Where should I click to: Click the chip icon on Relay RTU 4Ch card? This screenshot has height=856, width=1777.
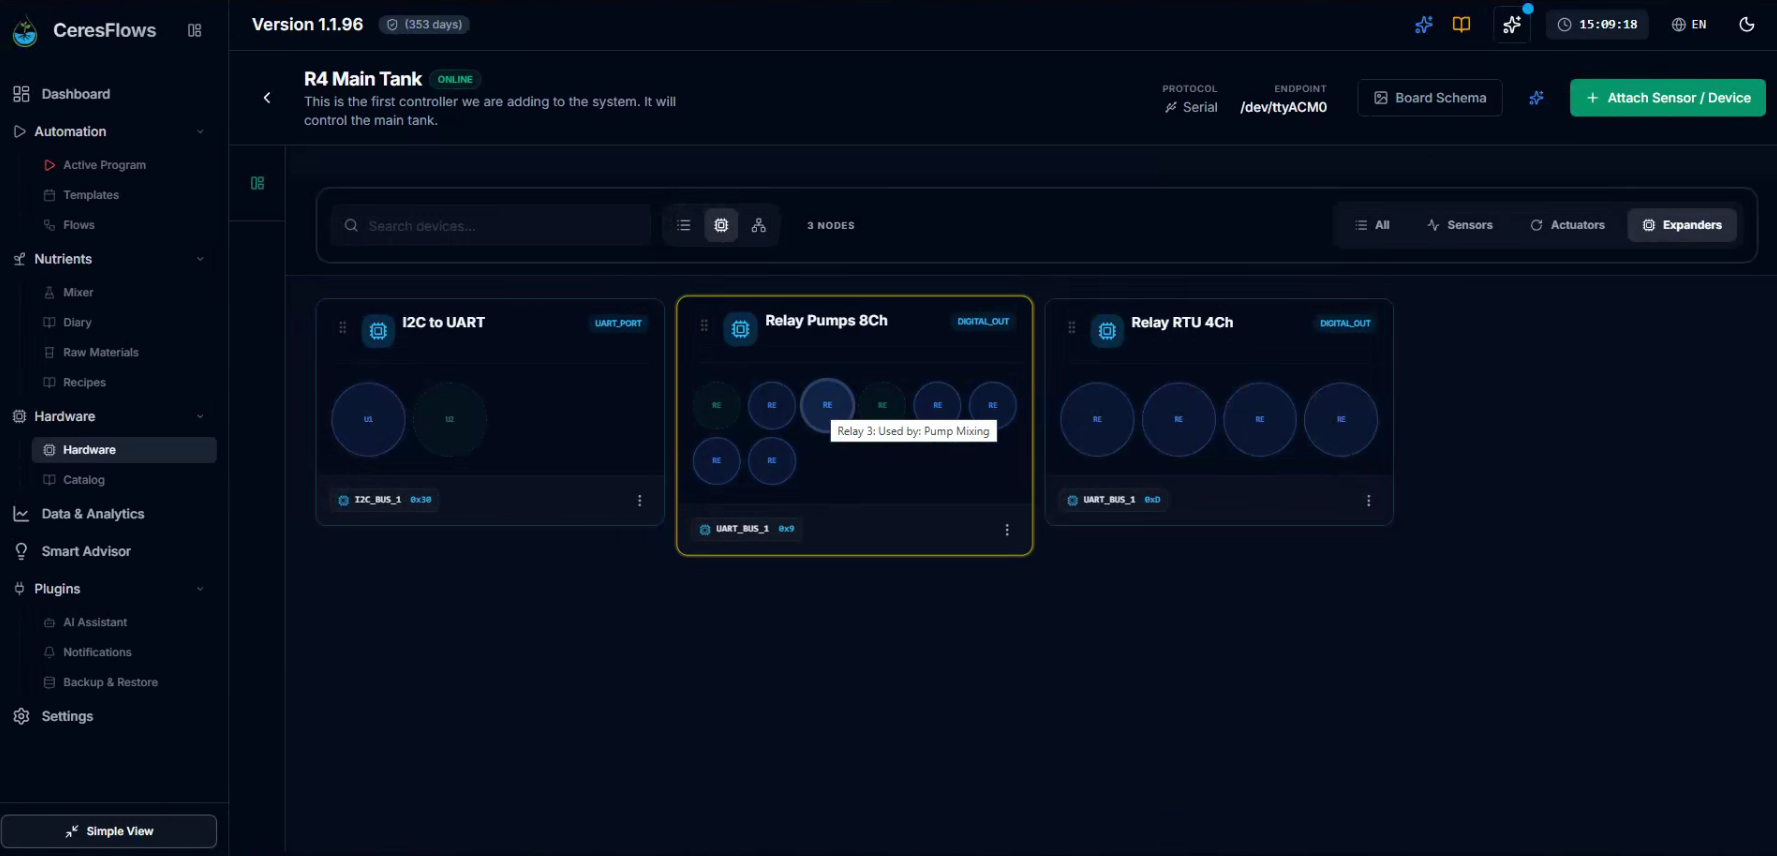tap(1107, 330)
